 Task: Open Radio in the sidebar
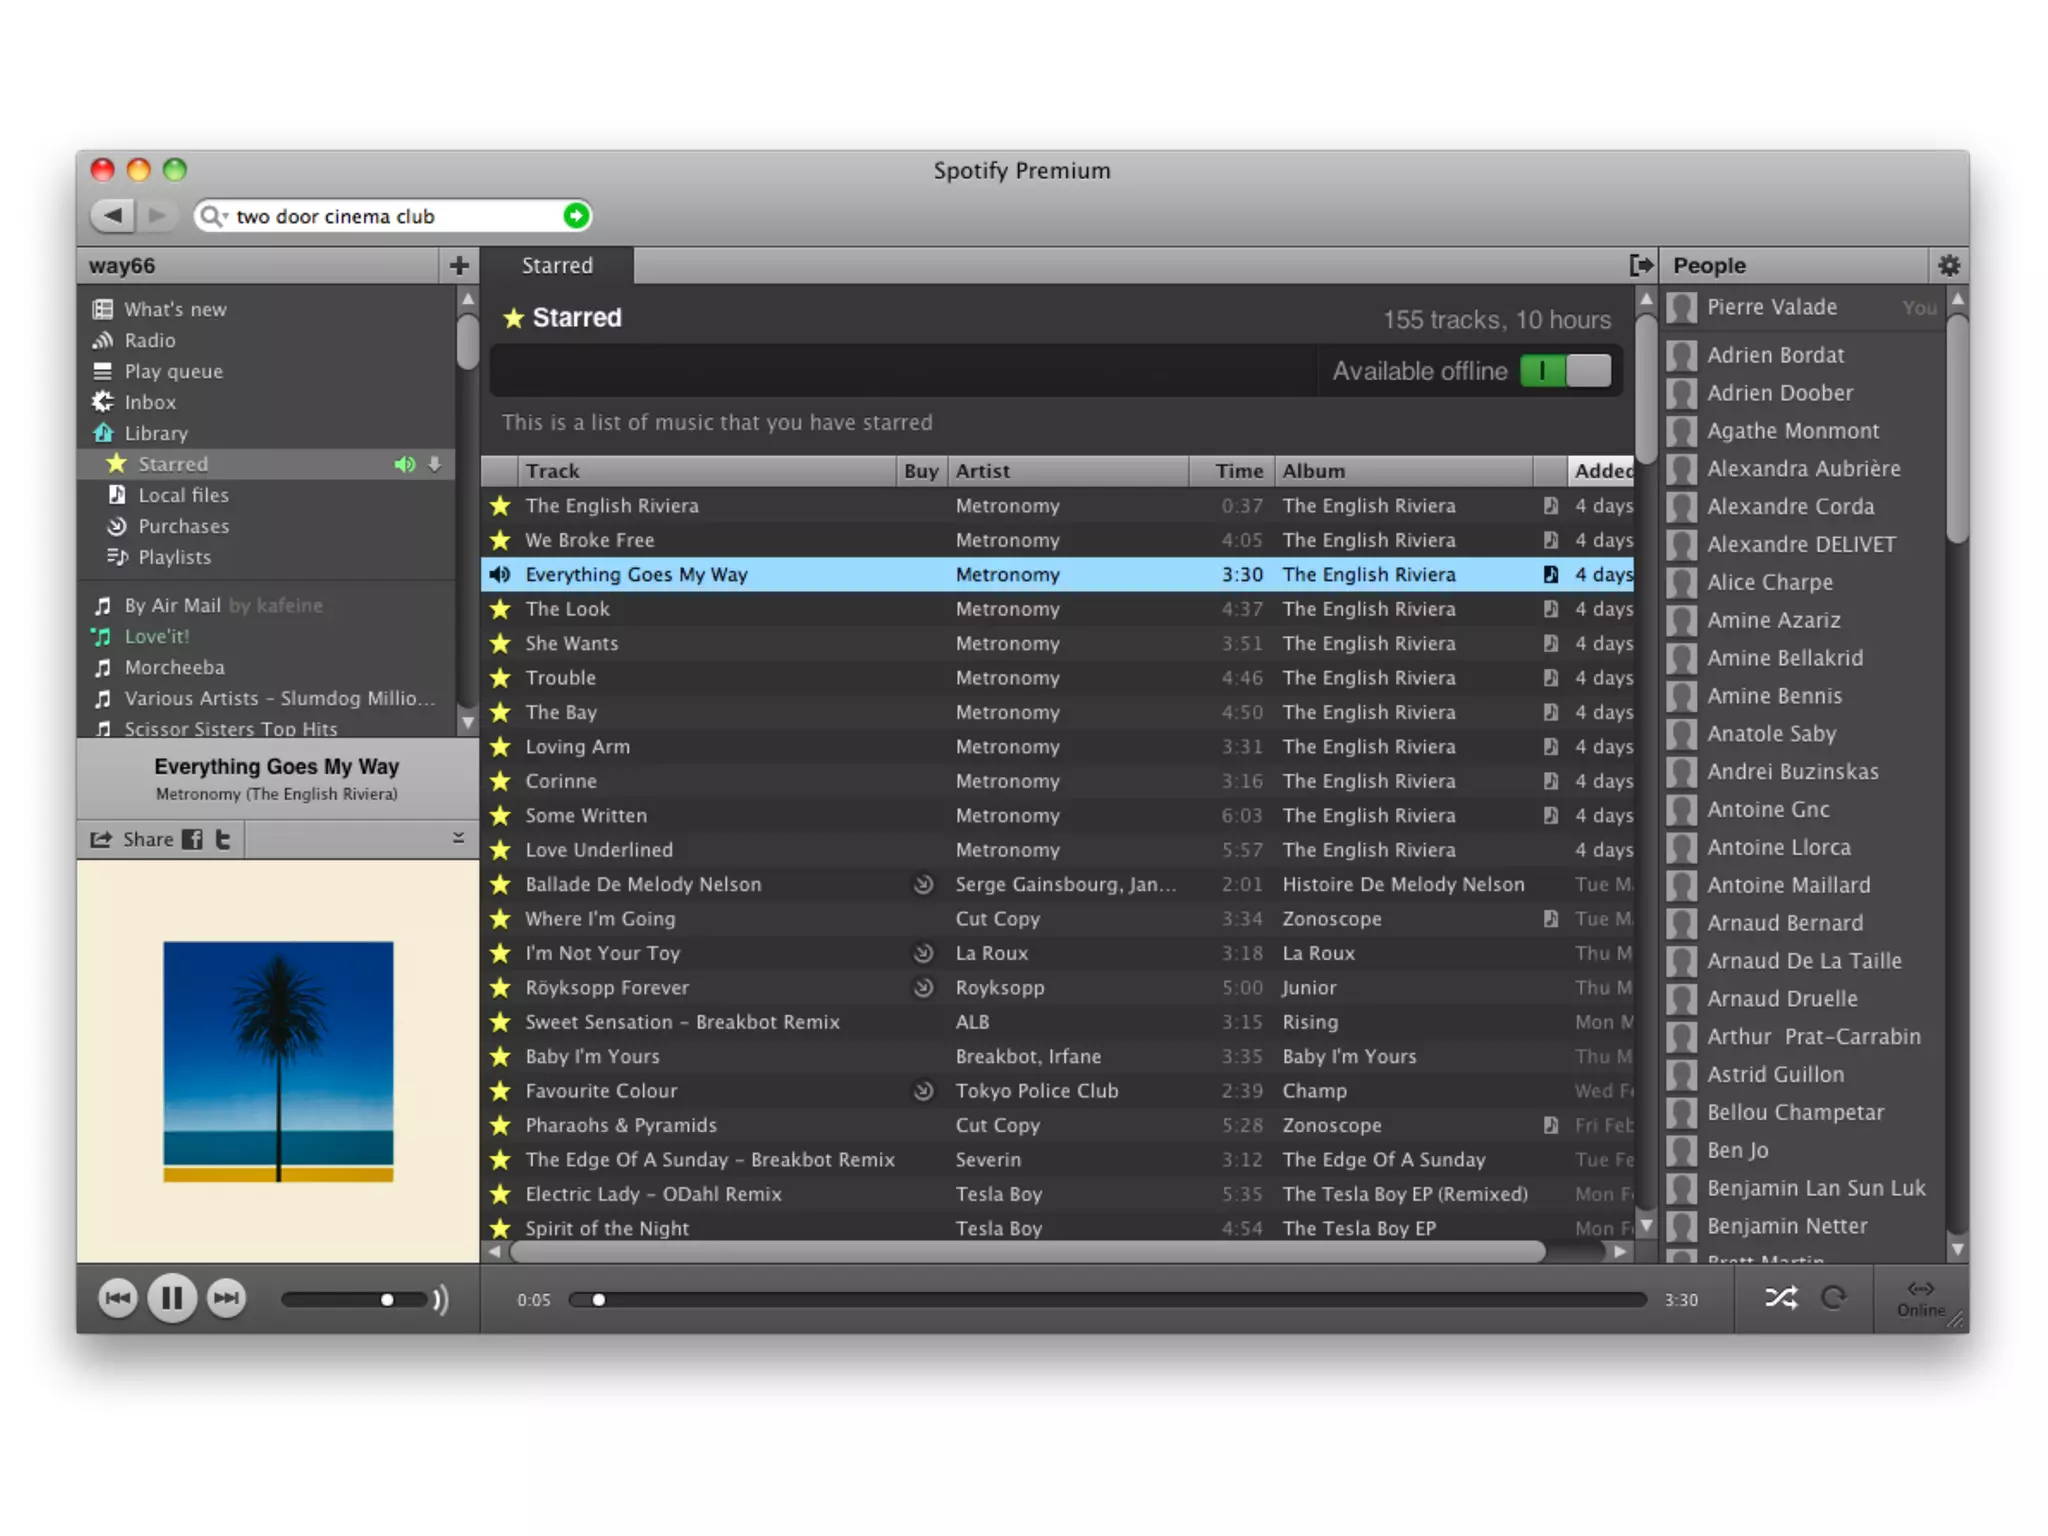tap(149, 340)
